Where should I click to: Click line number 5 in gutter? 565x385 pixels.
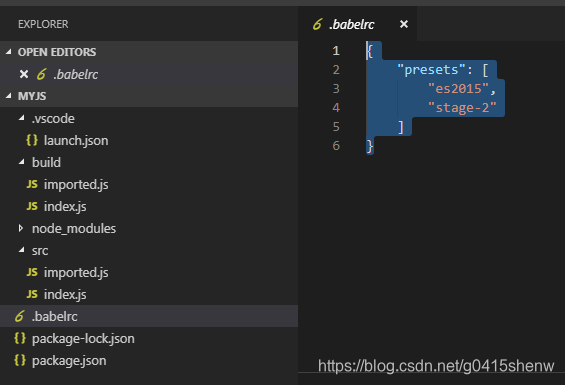pos(336,127)
